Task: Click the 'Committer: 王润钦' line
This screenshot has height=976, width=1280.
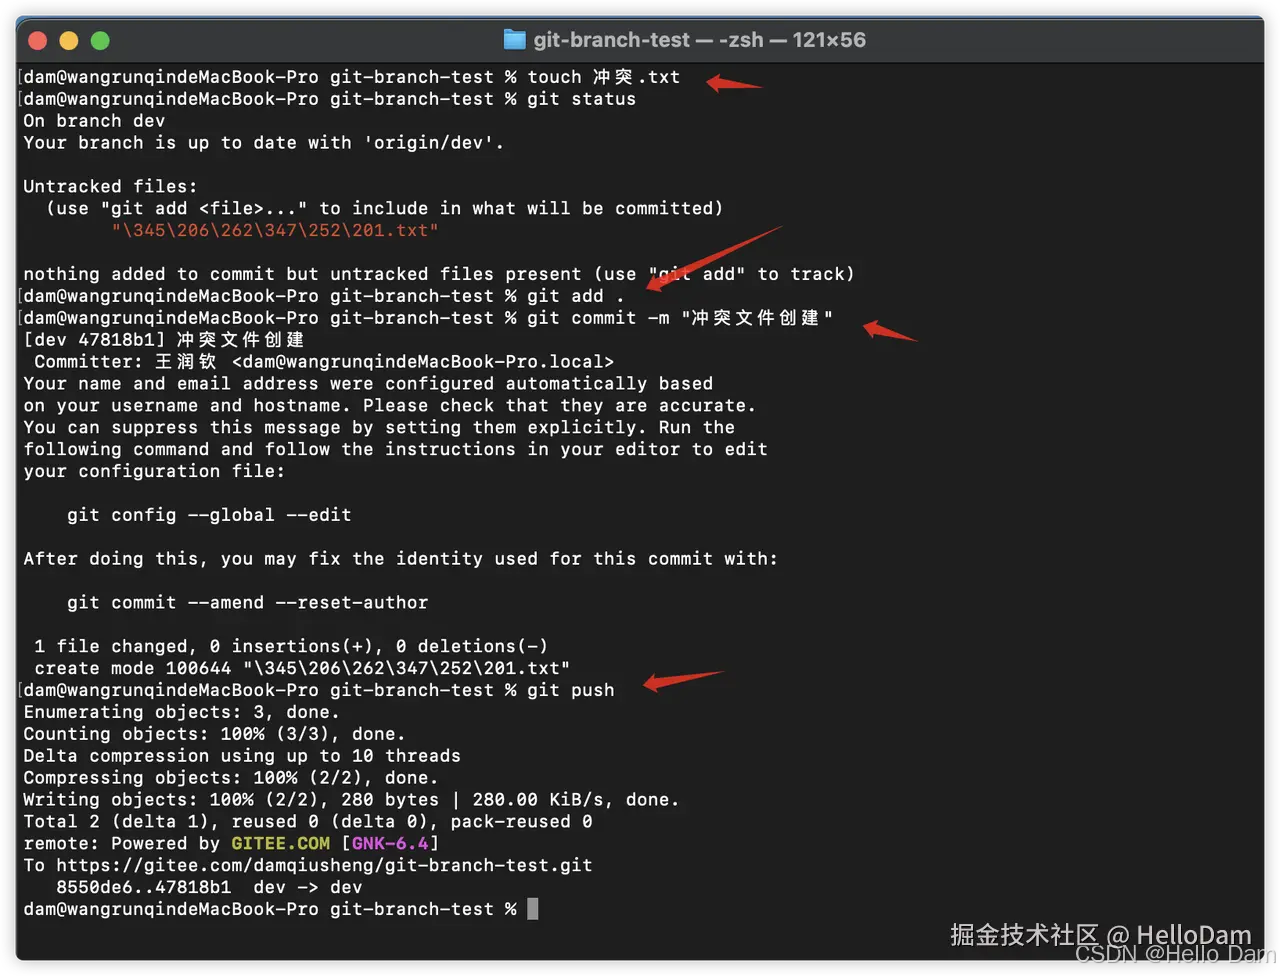Action: [x=324, y=362]
